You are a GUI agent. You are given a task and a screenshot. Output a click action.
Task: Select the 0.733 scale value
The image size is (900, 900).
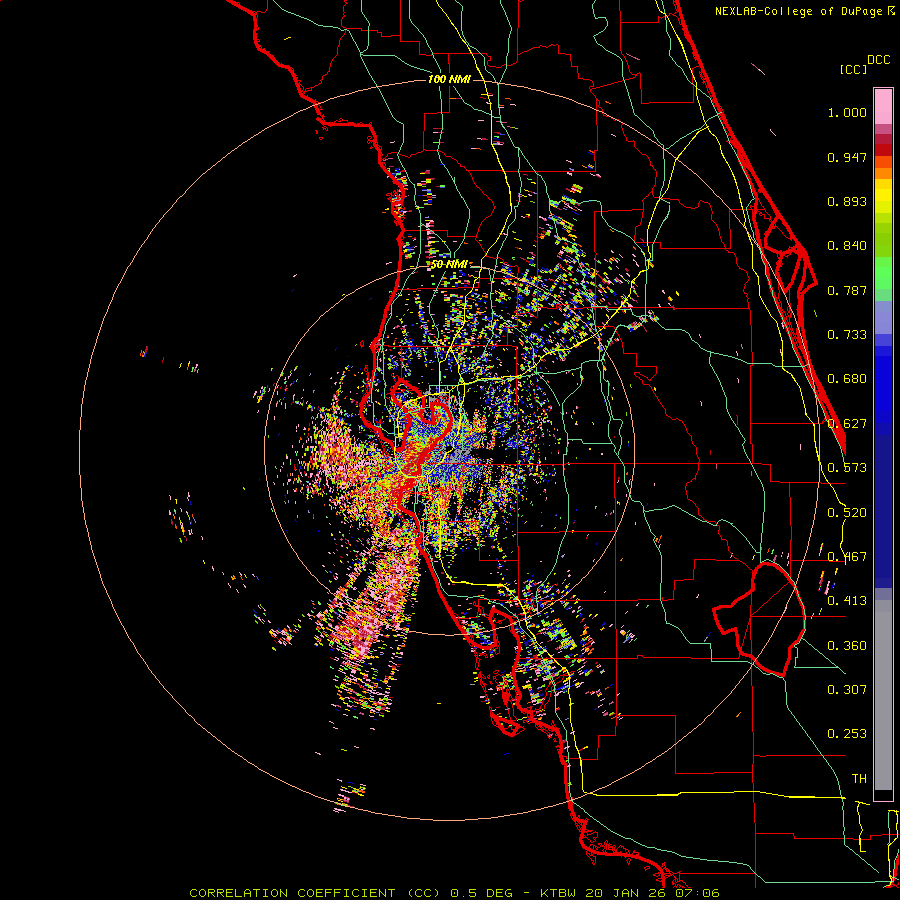coord(847,335)
